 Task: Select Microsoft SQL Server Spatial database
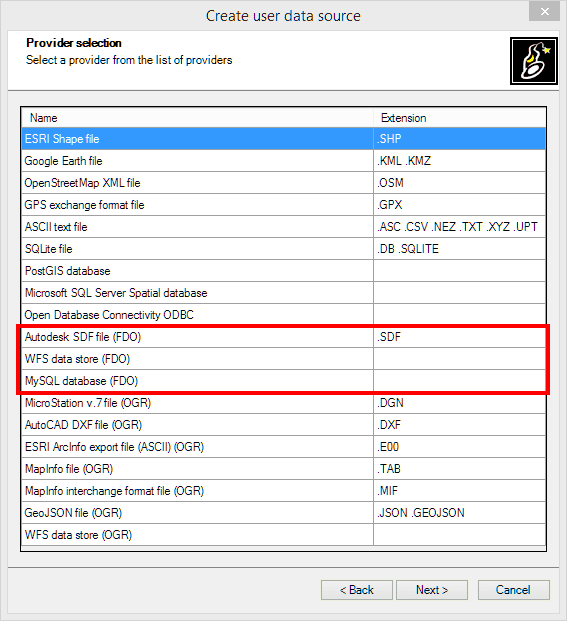(284, 293)
